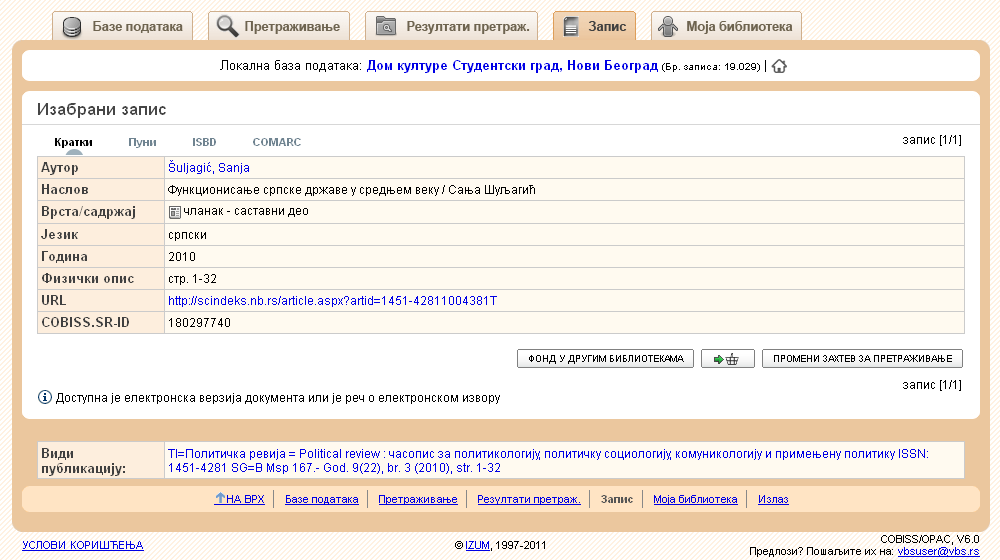Click the vbsuser@vbs.rs email link

(938, 552)
